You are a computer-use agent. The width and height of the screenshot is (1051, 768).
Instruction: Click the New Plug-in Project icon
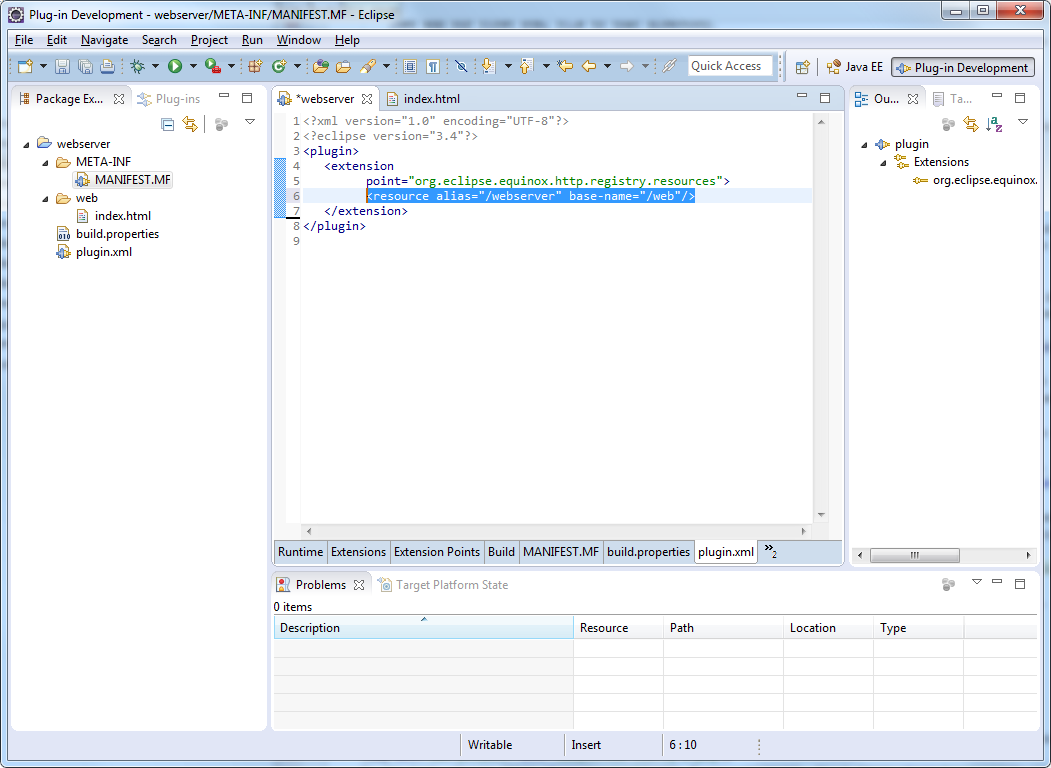click(255, 66)
